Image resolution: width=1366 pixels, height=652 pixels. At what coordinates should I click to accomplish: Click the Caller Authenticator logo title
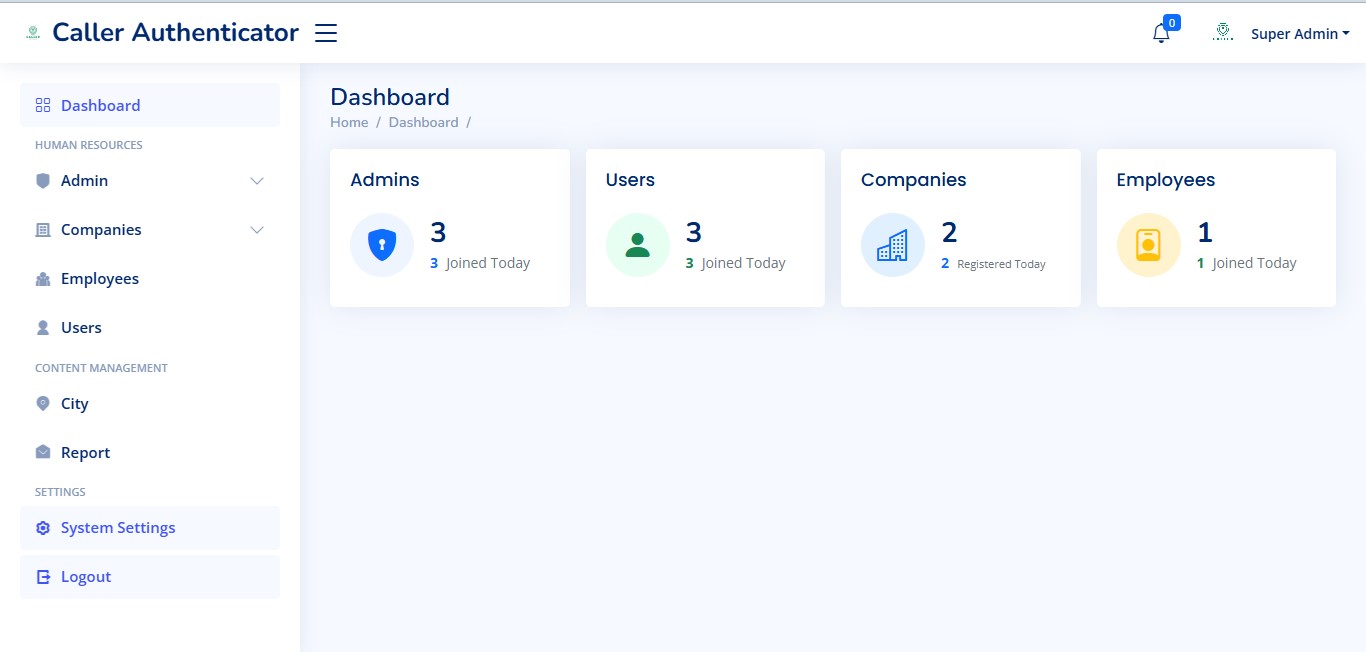pyautogui.click(x=175, y=33)
